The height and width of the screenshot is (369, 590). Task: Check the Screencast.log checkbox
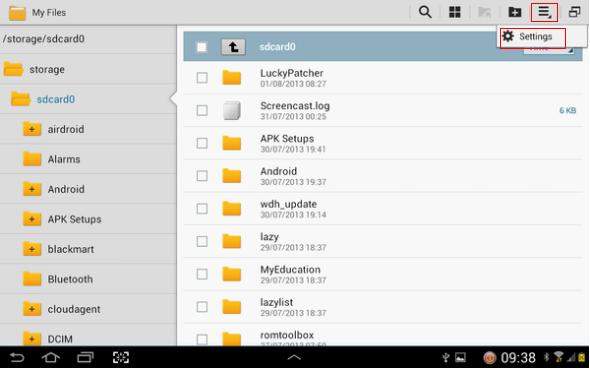coord(202,111)
